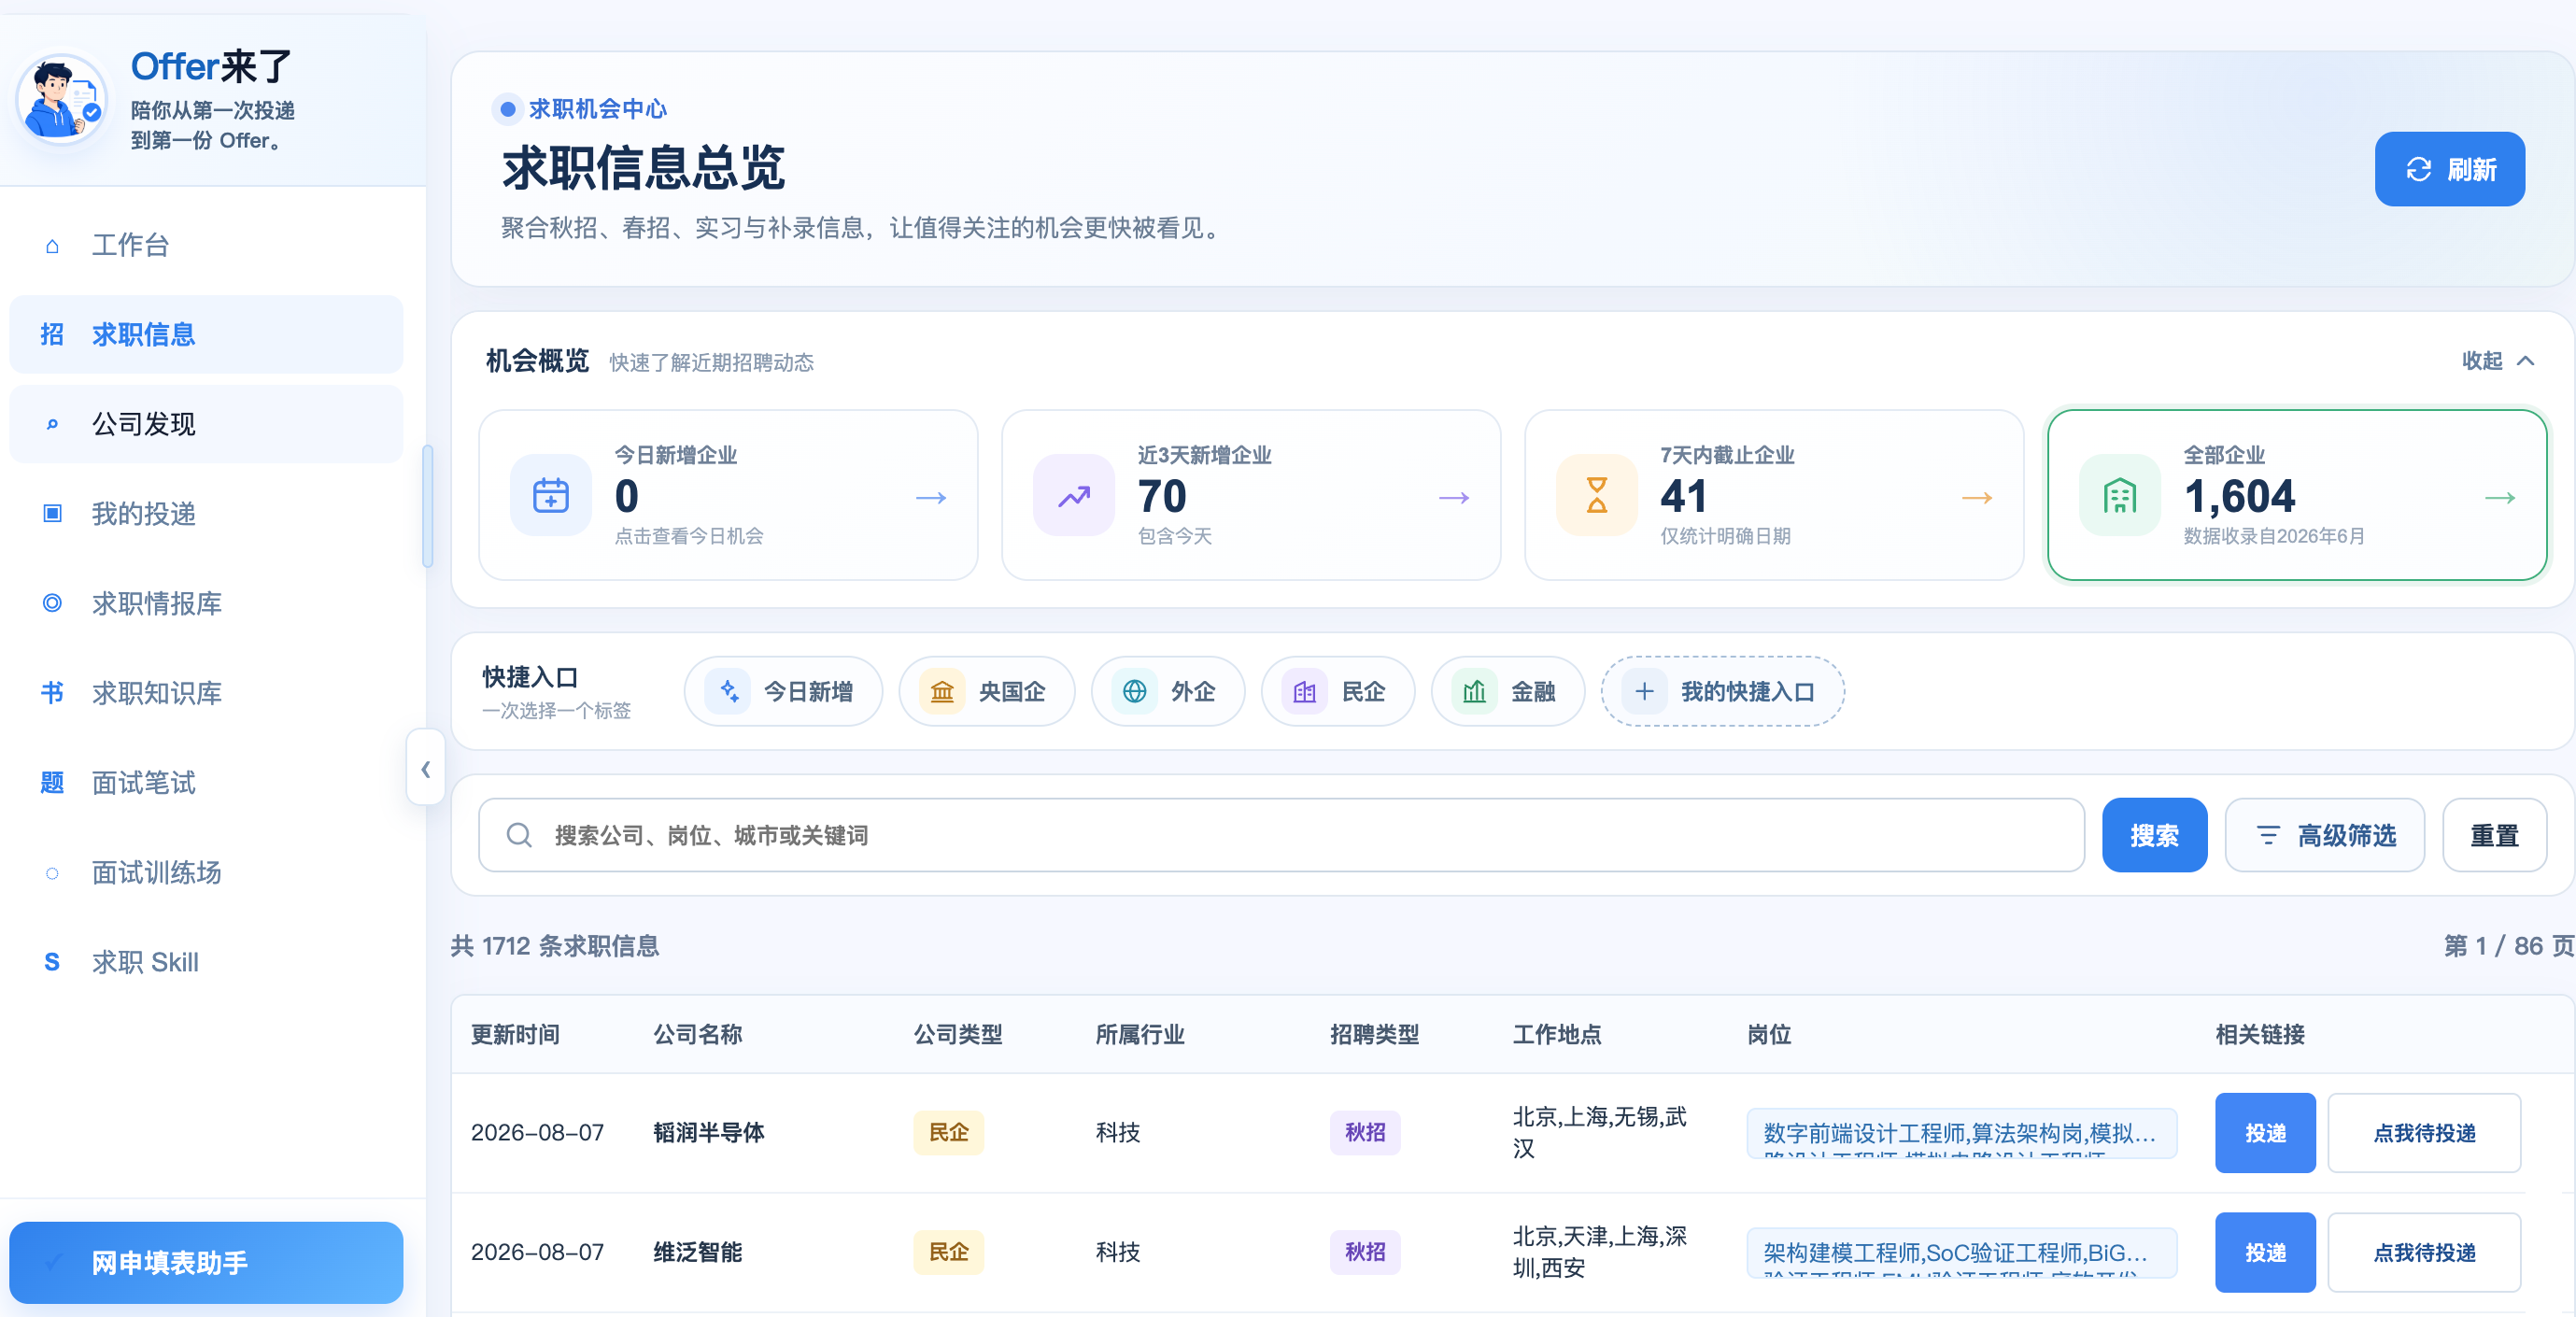Click 点我待投递 for 韬润半导体

point(2424,1133)
